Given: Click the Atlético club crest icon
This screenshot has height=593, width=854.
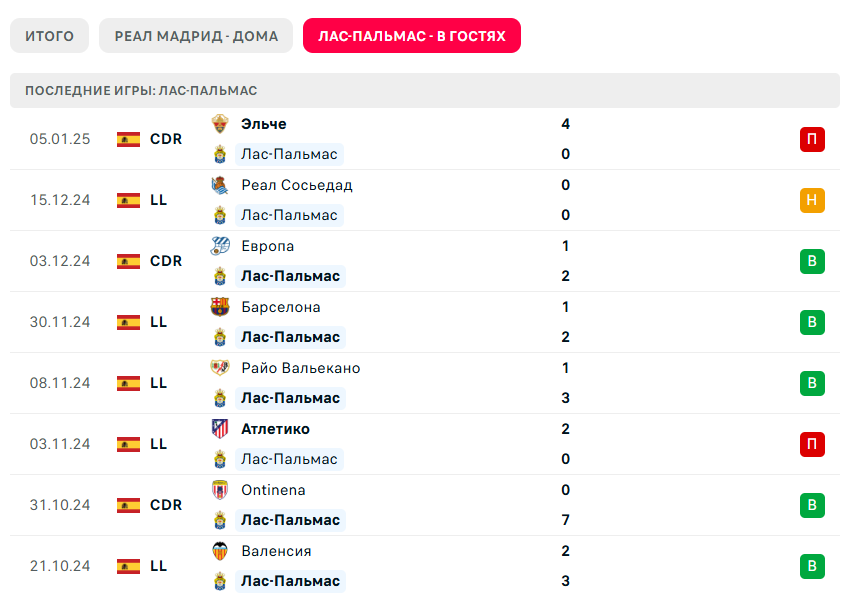Looking at the screenshot, I should click(x=220, y=429).
